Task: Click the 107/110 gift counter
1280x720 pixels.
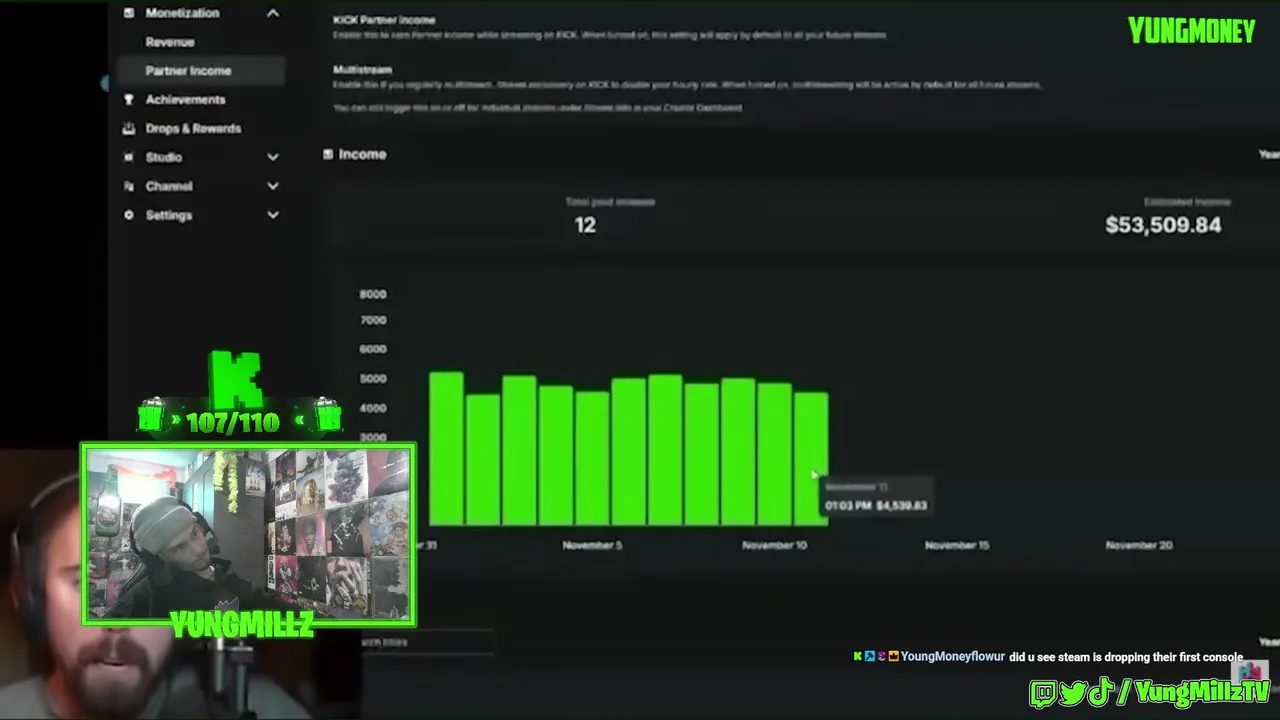Action: tap(233, 422)
